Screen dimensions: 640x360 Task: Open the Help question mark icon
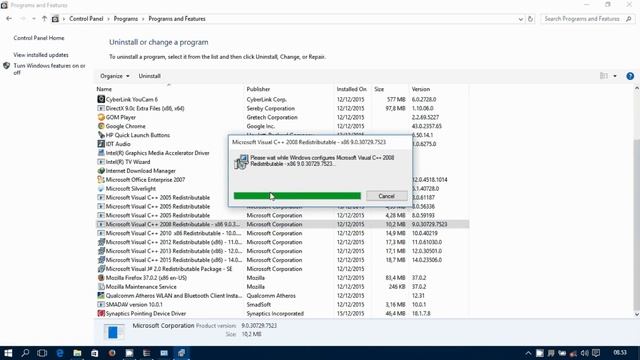pos(630,76)
